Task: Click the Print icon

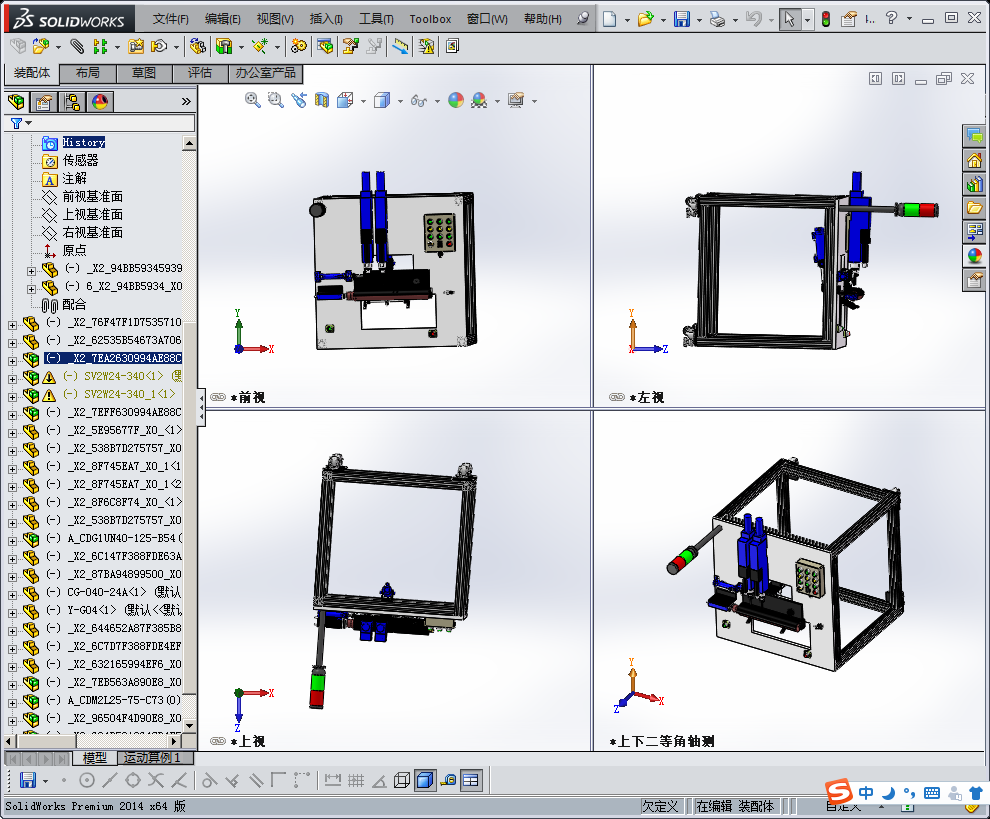Action: [x=717, y=19]
